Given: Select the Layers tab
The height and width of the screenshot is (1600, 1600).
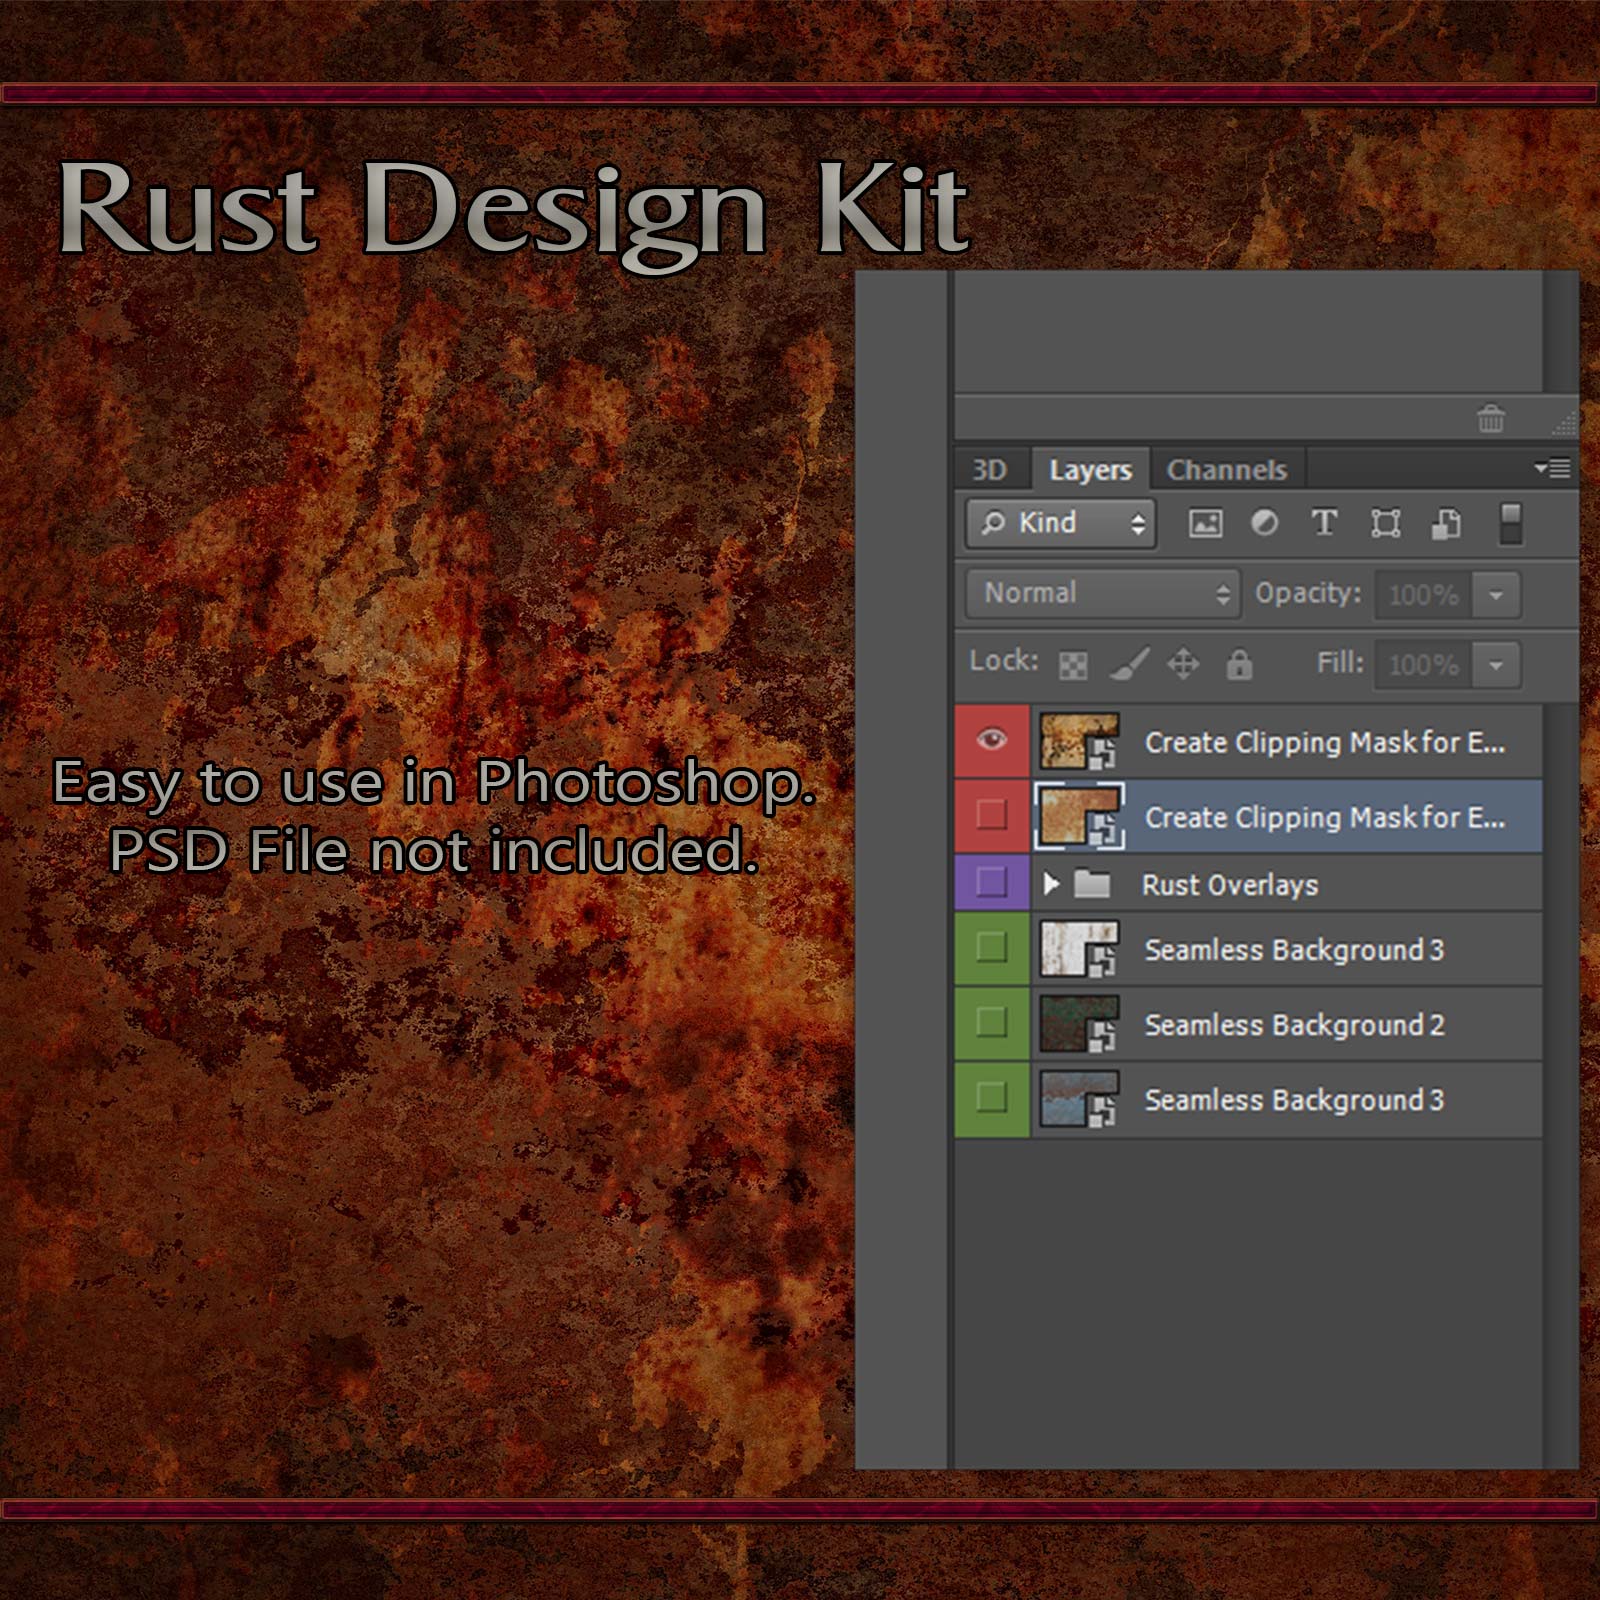Looking at the screenshot, I should (1090, 469).
